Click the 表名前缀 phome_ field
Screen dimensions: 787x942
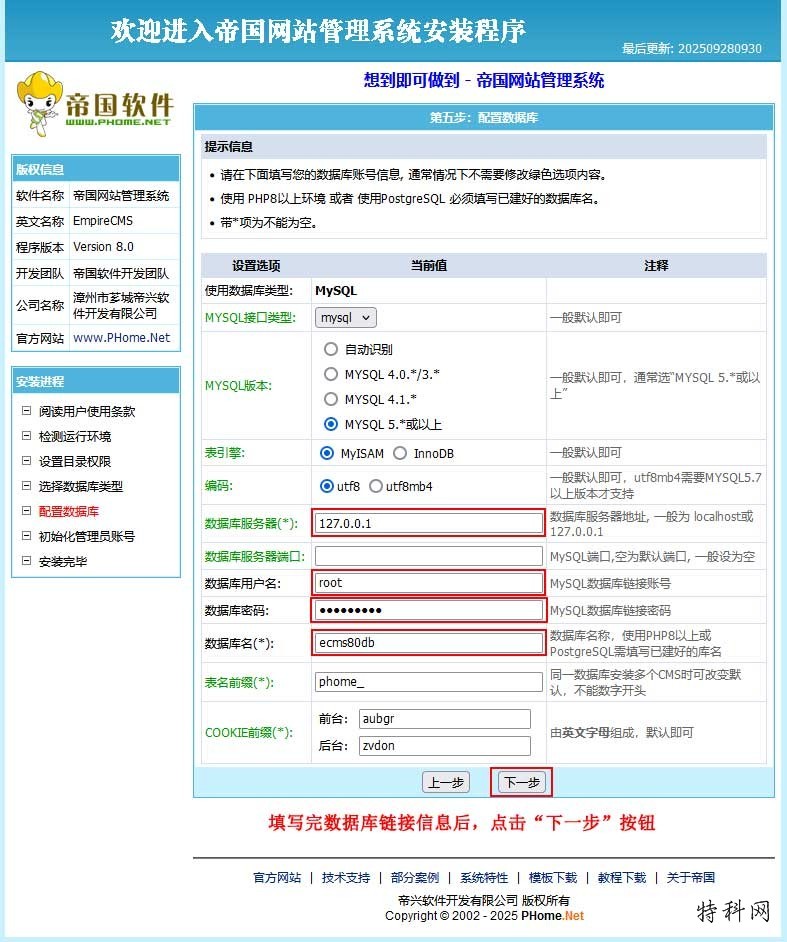(x=428, y=682)
